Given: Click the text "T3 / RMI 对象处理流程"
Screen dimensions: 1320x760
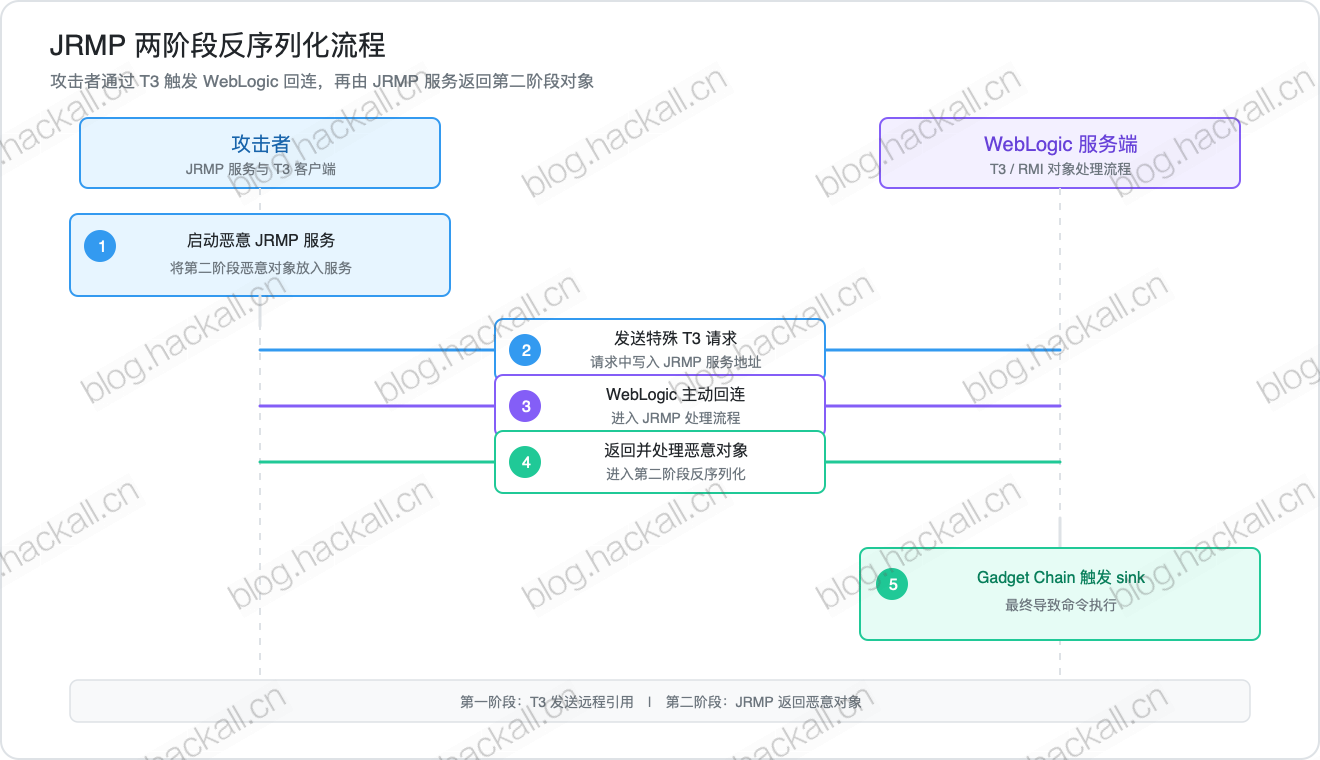Looking at the screenshot, I should pos(1060,169).
